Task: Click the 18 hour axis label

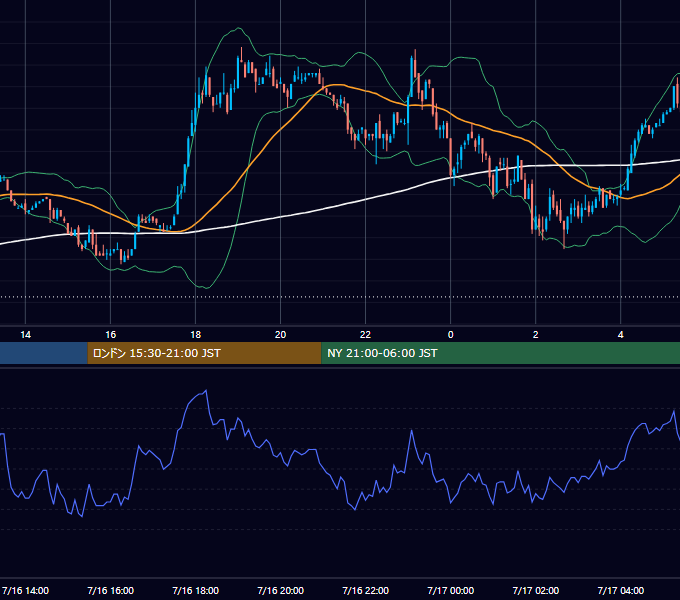Action: [x=196, y=335]
